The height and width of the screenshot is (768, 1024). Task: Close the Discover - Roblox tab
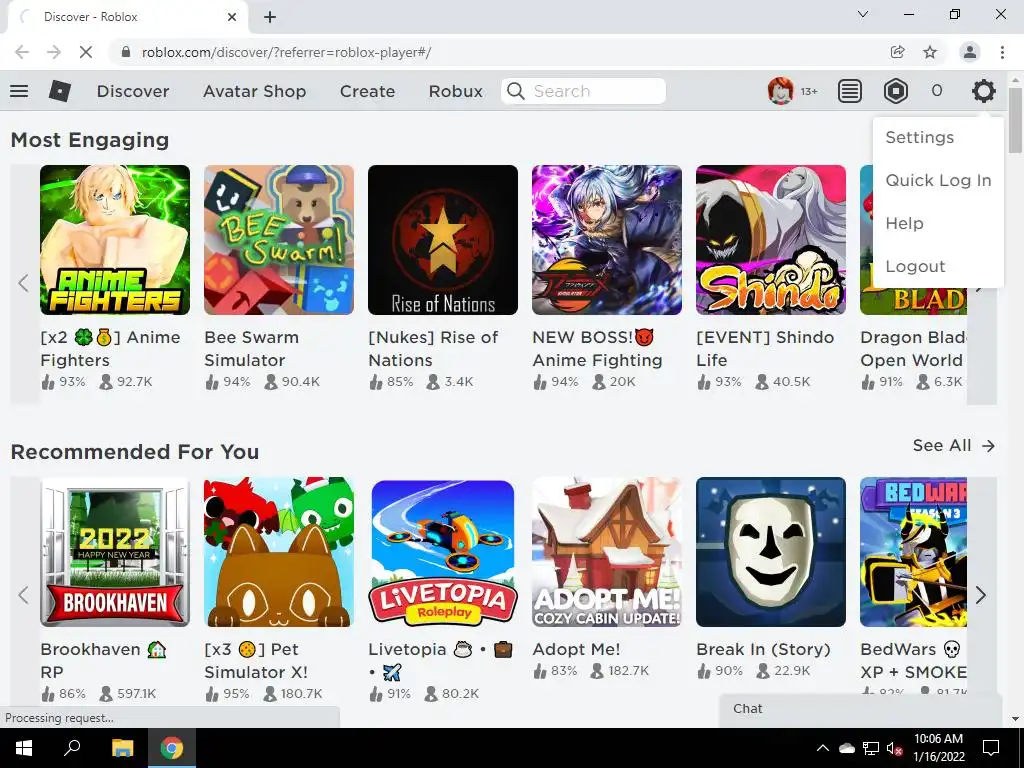tap(232, 17)
